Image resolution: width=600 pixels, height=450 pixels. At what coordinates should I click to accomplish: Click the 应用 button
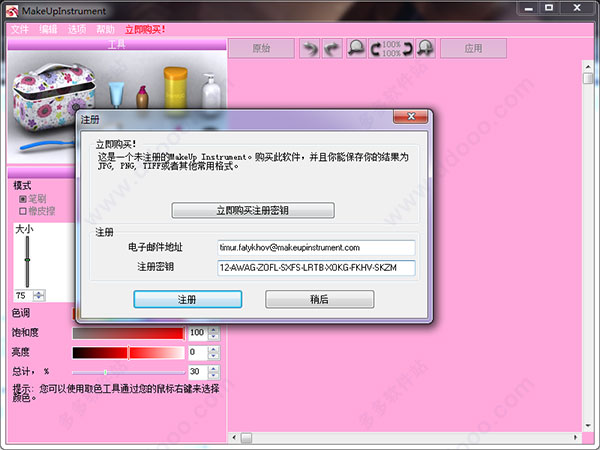pyautogui.click(x=473, y=49)
